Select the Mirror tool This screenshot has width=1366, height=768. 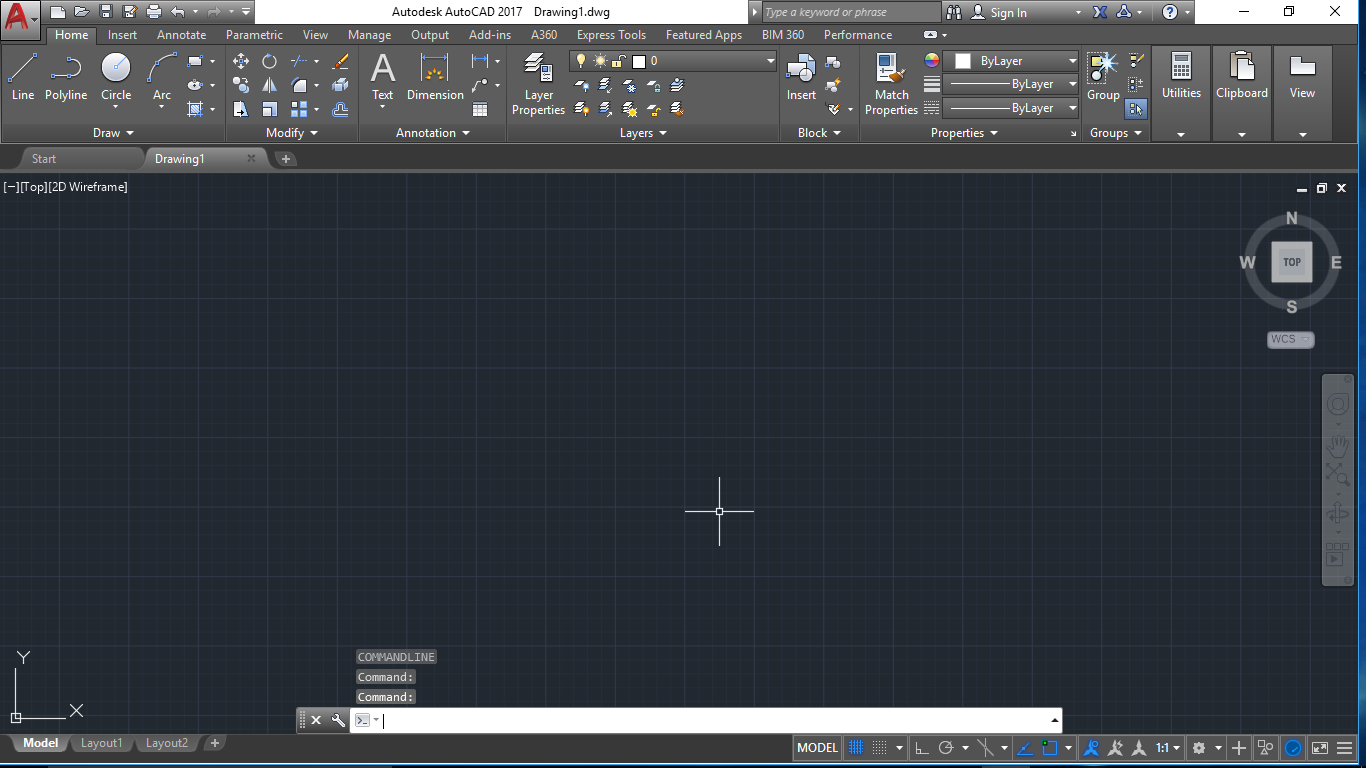270,84
